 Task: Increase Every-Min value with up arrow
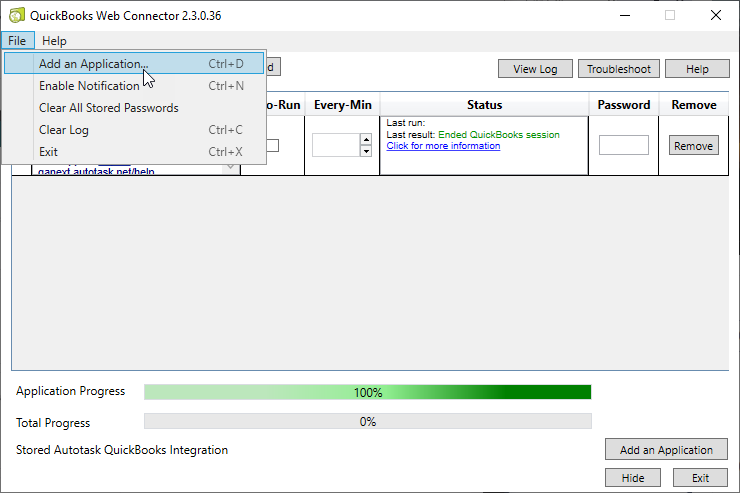pos(366,139)
